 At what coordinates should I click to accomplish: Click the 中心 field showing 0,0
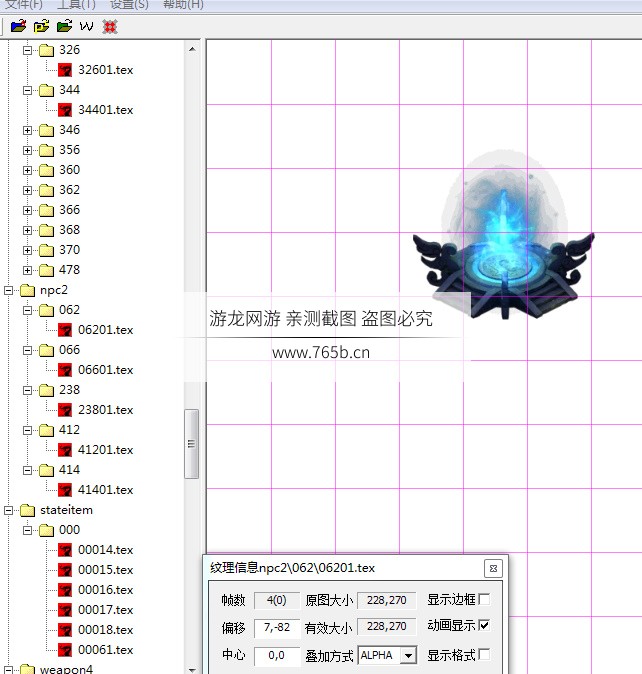pyautogui.click(x=277, y=656)
